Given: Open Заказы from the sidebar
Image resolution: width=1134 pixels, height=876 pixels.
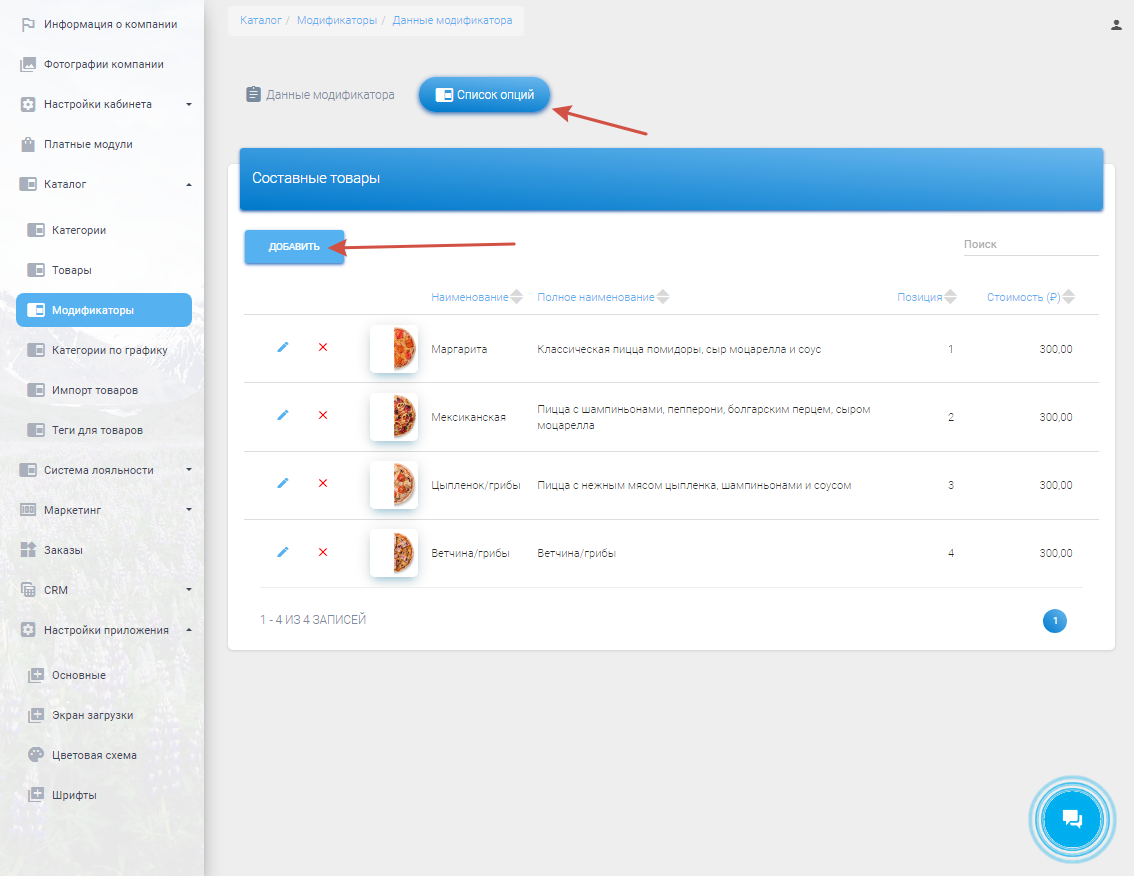Looking at the screenshot, I should 63,550.
